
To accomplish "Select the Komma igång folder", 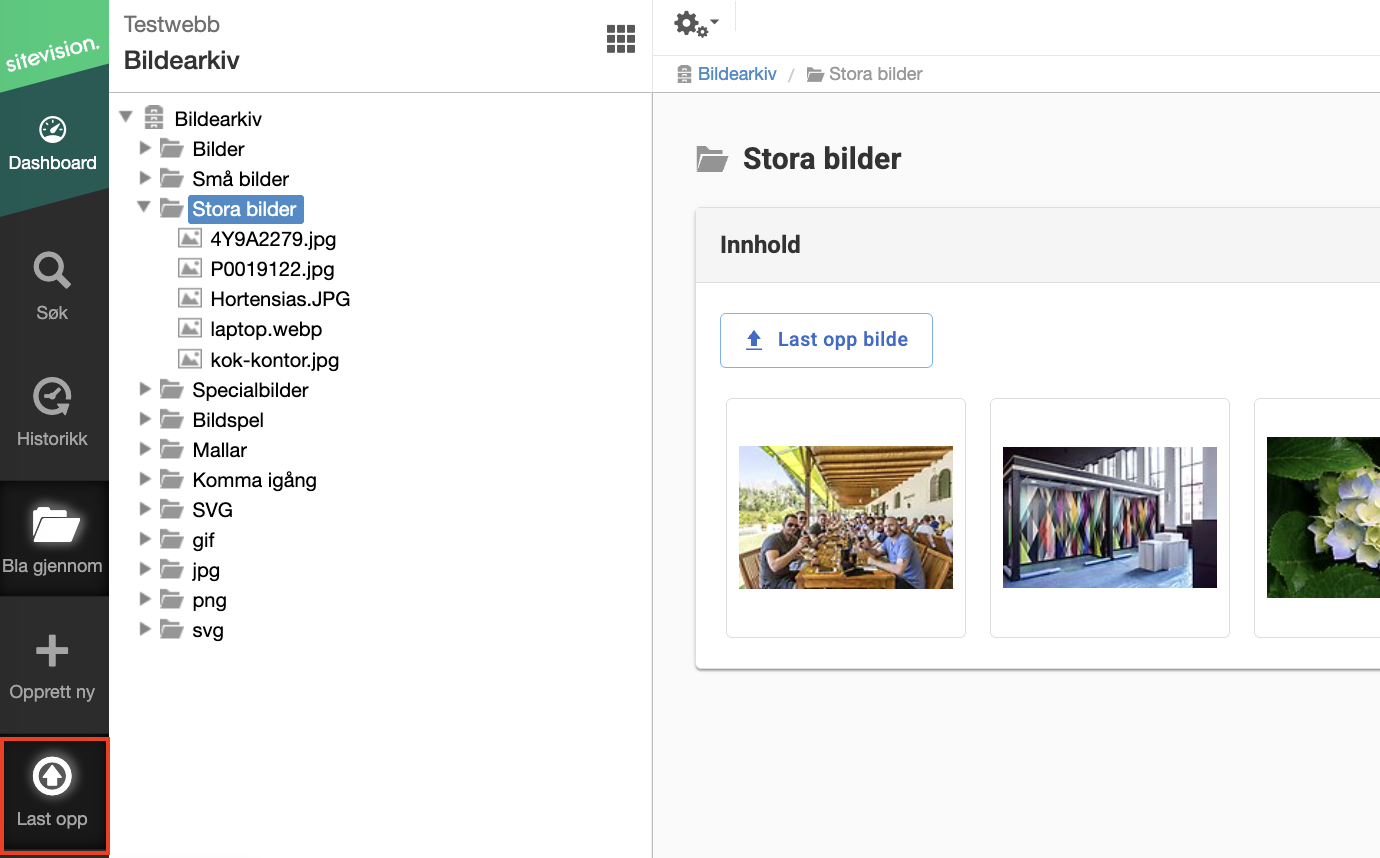I will click(x=254, y=480).
